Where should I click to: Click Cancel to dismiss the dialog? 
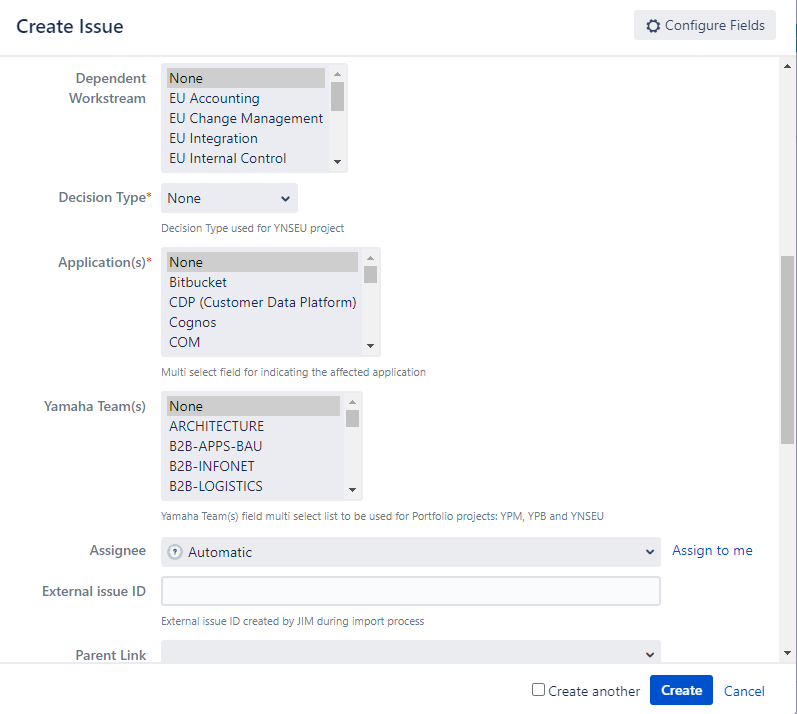point(744,691)
